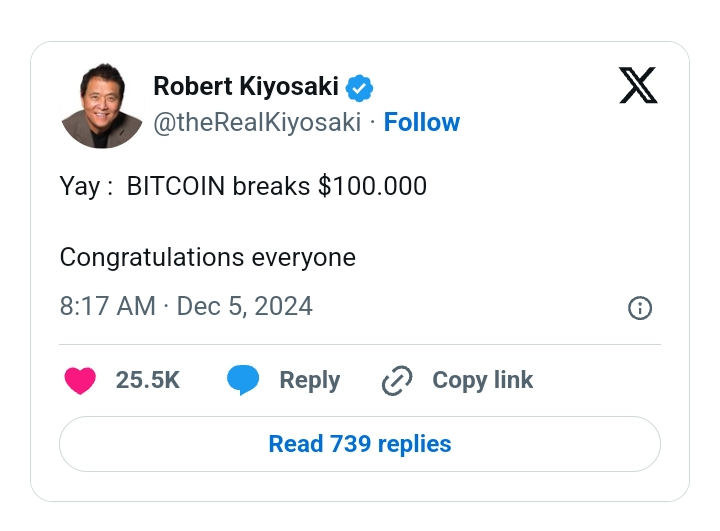Screen dimensions: 720x531
Task: Like the tweet with the pink heart icon
Action: click(x=80, y=381)
